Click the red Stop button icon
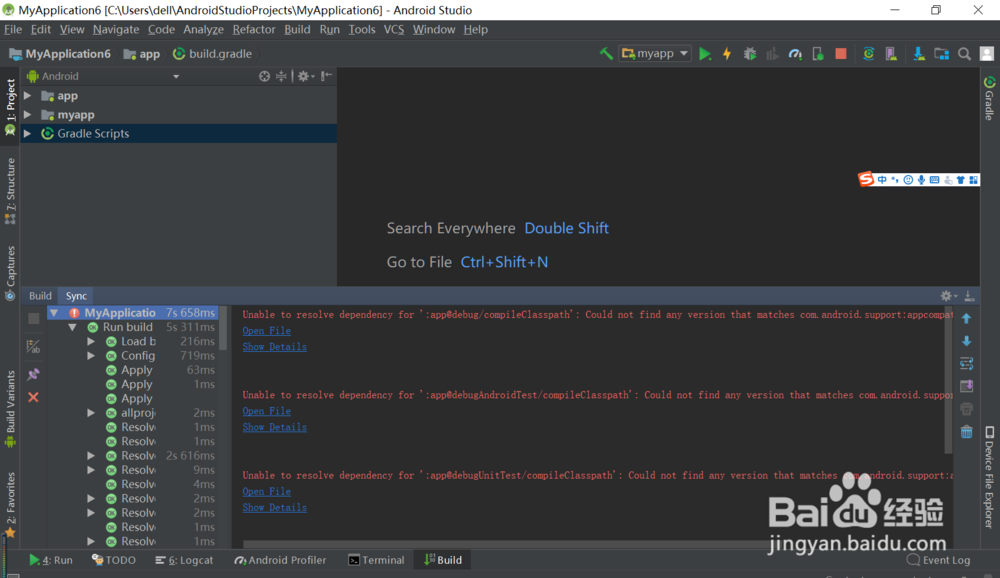1000x578 pixels. click(x=840, y=52)
